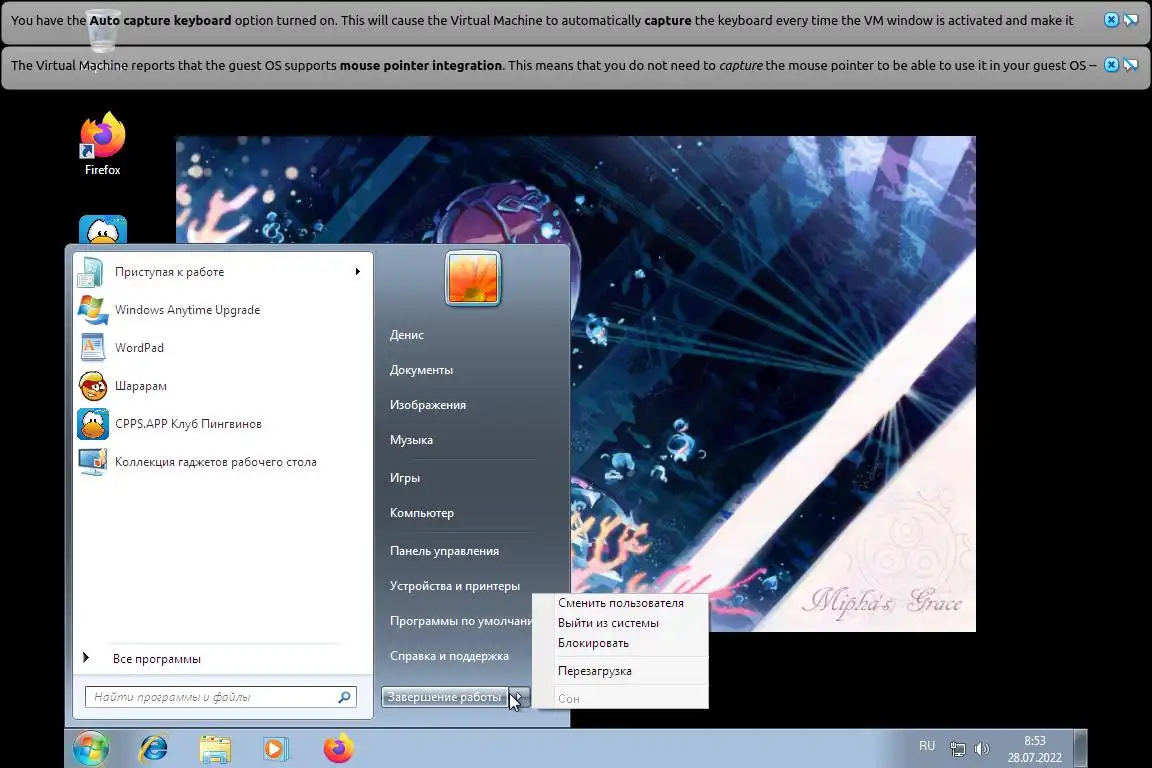This screenshot has width=1152, height=768.
Task: Open Изображения from Start menu
Action: [x=428, y=405]
